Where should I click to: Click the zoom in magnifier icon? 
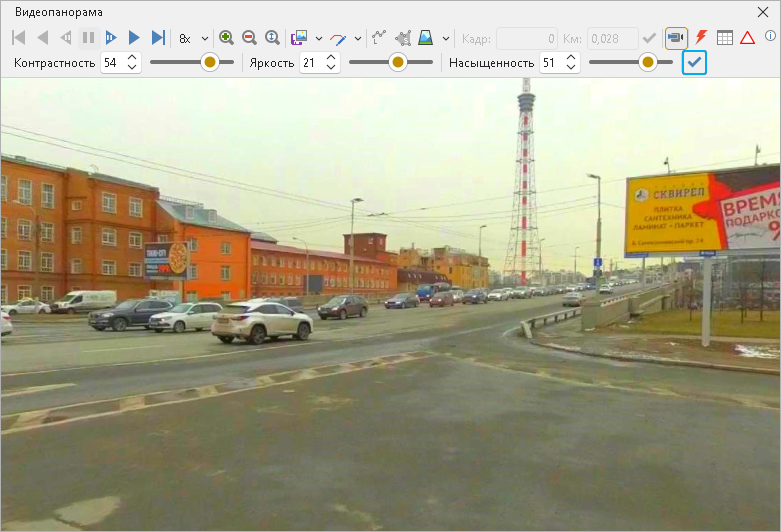click(x=226, y=38)
